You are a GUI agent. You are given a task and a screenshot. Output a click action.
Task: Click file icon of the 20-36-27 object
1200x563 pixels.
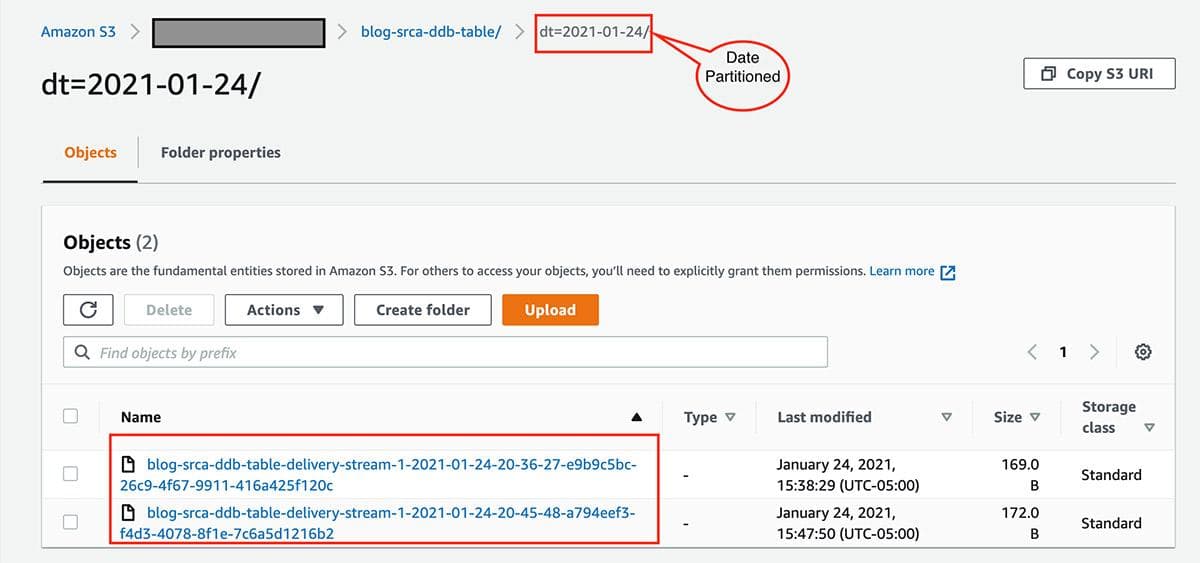coord(128,465)
